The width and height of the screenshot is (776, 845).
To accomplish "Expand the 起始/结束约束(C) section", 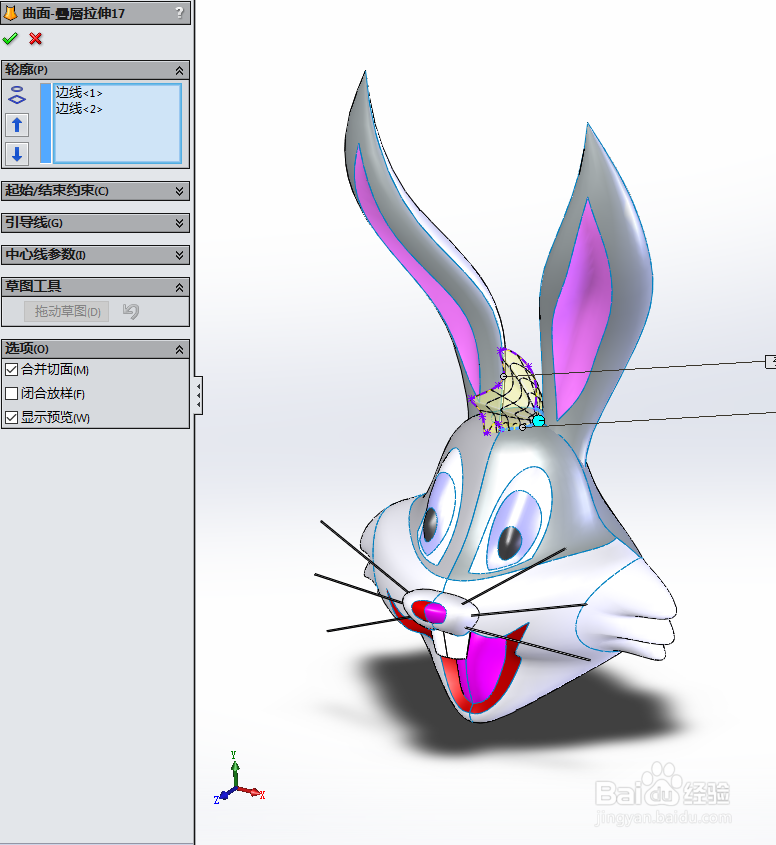I will 179,191.
